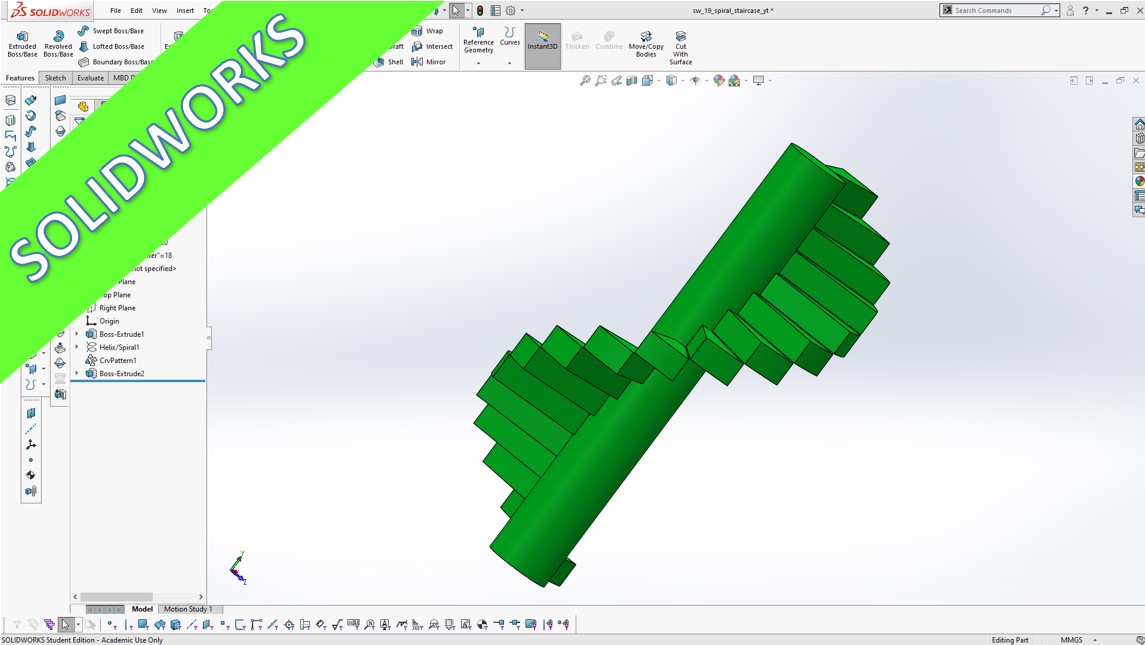Click Move/Copy Bodies tool
This screenshot has height=645, width=1145.
click(x=646, y=44)
